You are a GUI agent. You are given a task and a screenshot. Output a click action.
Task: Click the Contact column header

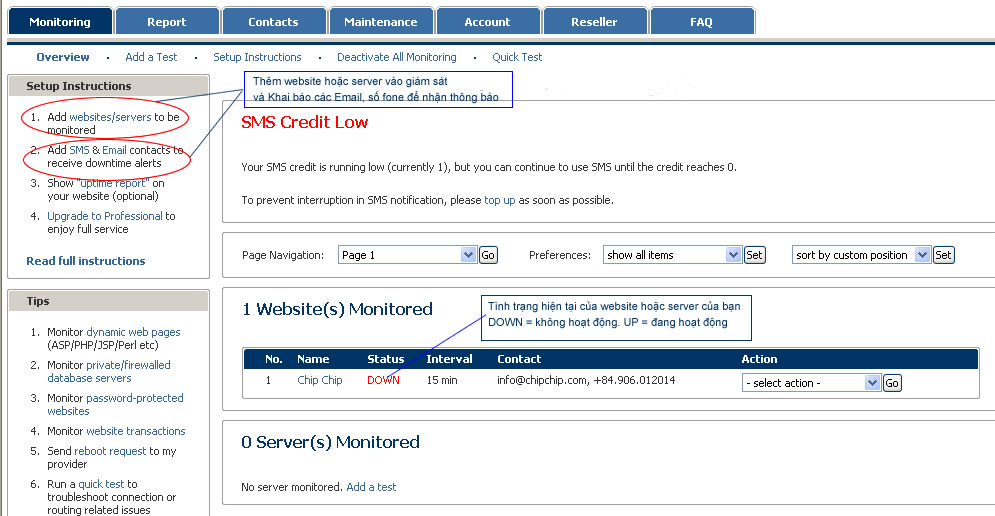519,359
